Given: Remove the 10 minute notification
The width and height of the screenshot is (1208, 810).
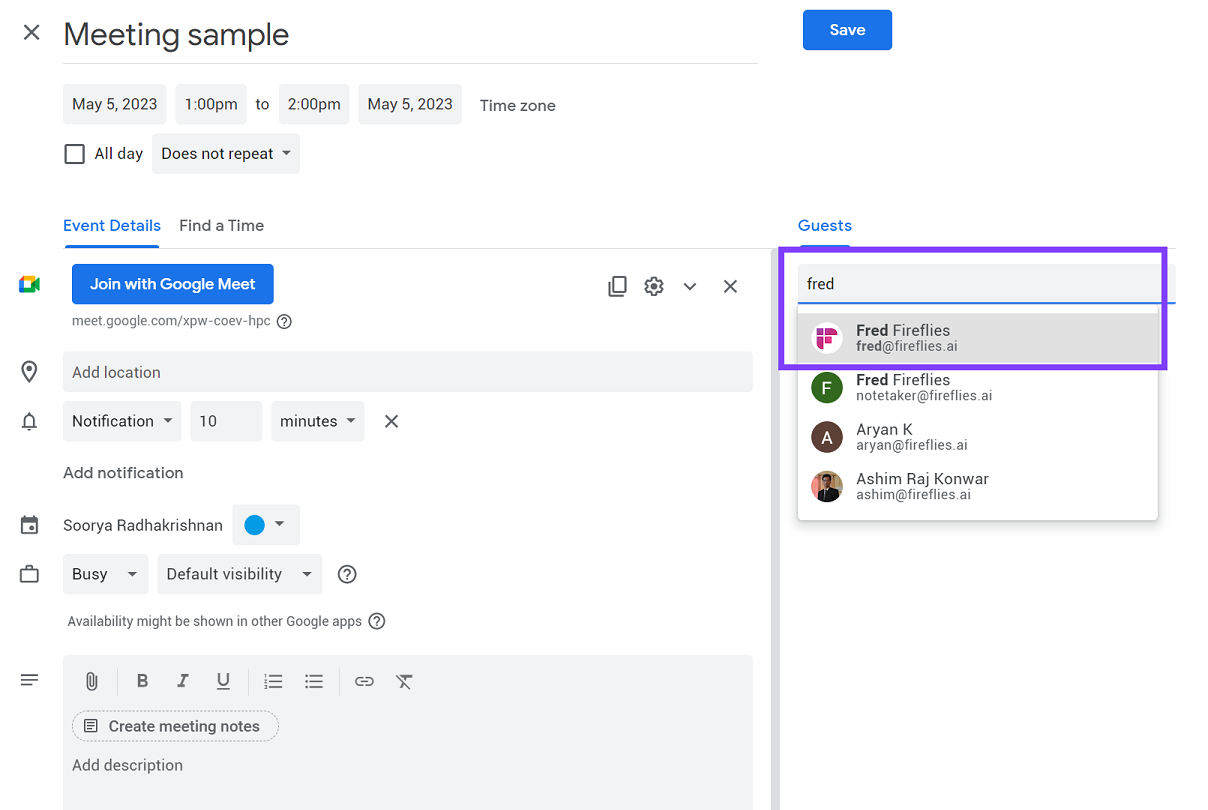Looking at the screenshot, I should tap(390, 421).
